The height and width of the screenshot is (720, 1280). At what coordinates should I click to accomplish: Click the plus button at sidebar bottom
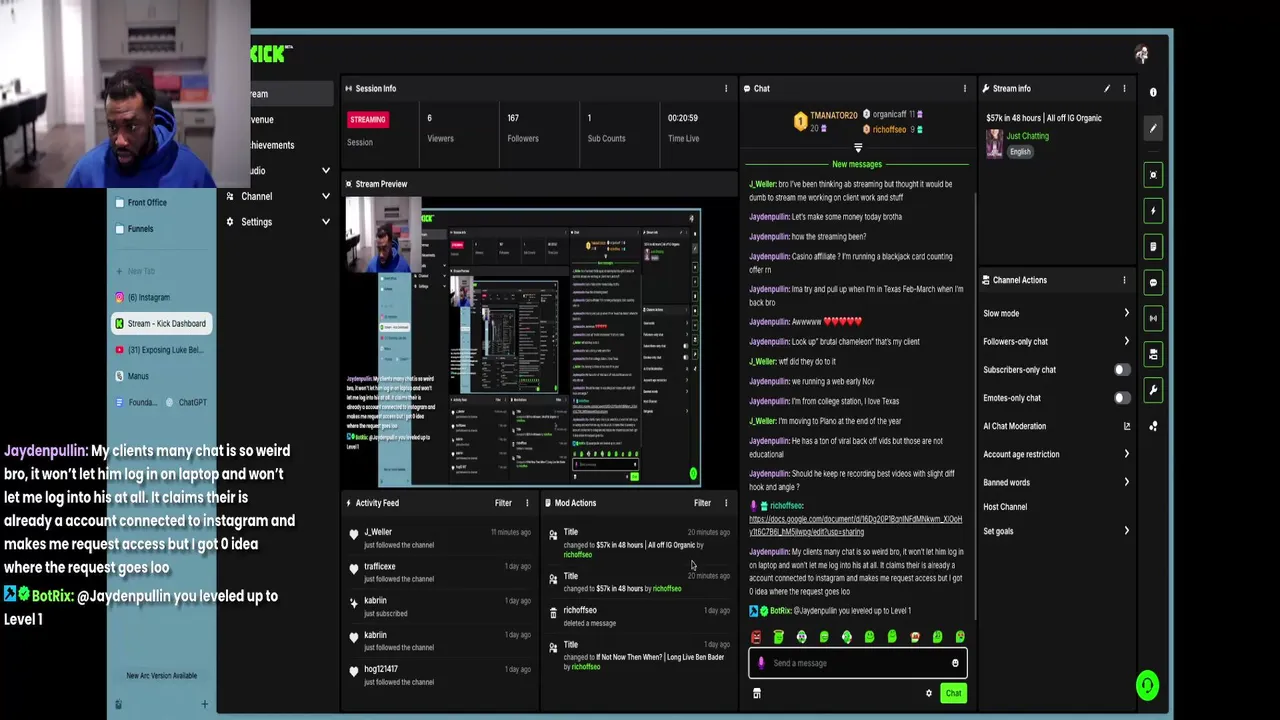pos(205,704)
